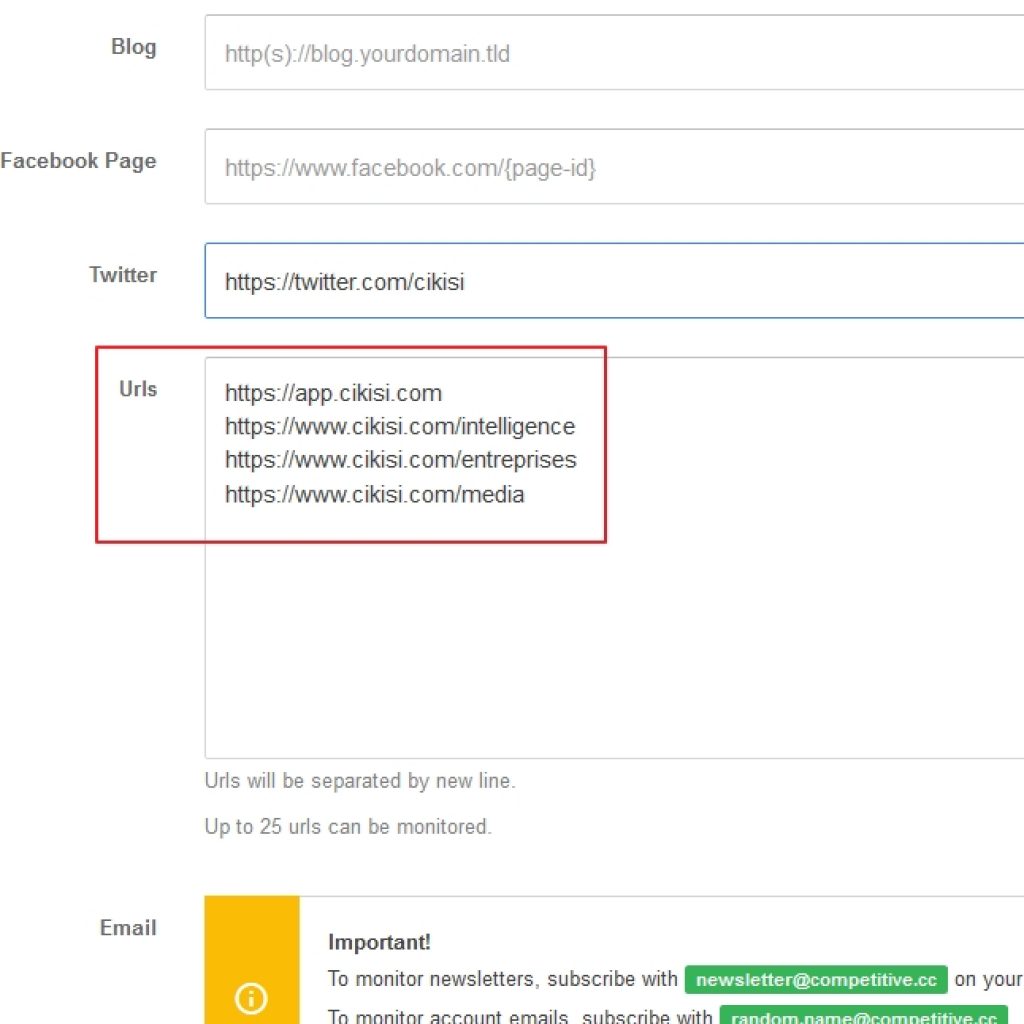This screenshot has height=1024, width=1024.
Task: Focus the Twitter URL field
Action: 614,281
